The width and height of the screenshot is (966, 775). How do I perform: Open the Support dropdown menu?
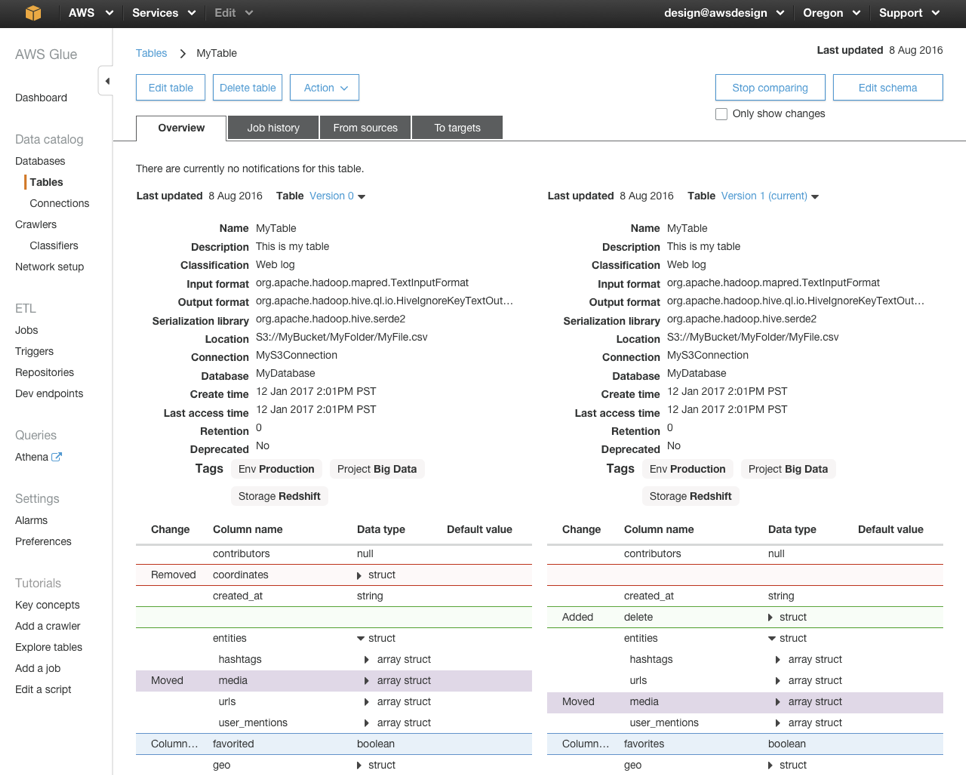(909, 13)
